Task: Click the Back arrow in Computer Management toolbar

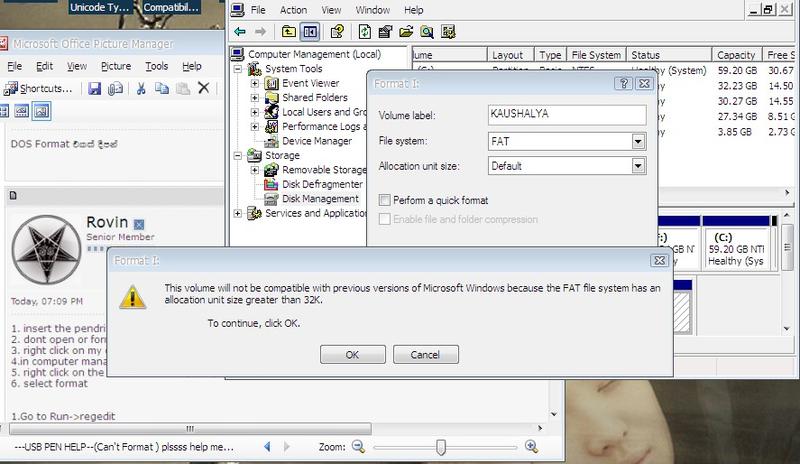Action: pos(240,32)
